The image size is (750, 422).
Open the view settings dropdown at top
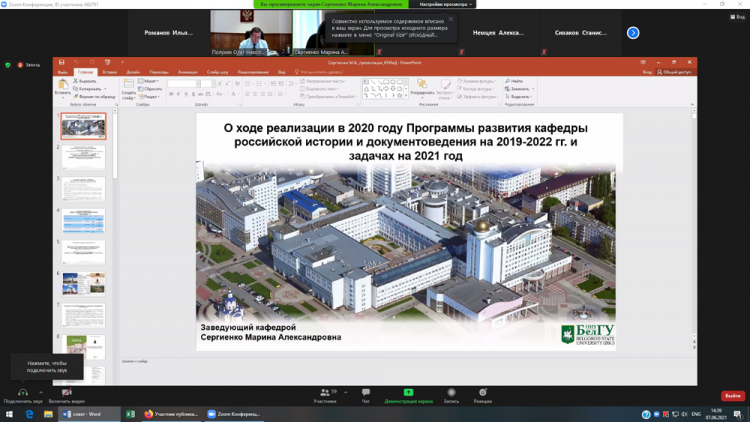coord(445,4)
